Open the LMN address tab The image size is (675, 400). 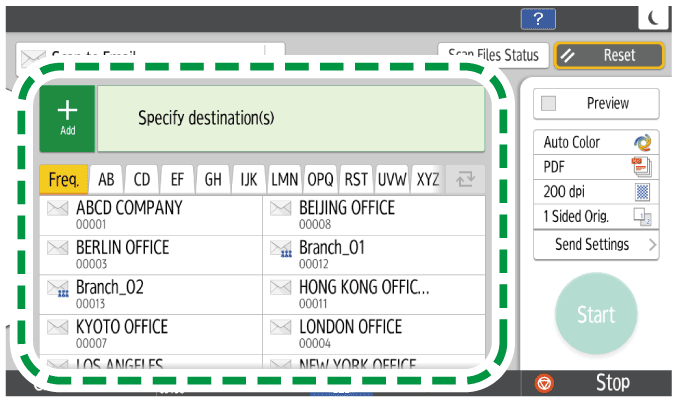coord(284,180)
